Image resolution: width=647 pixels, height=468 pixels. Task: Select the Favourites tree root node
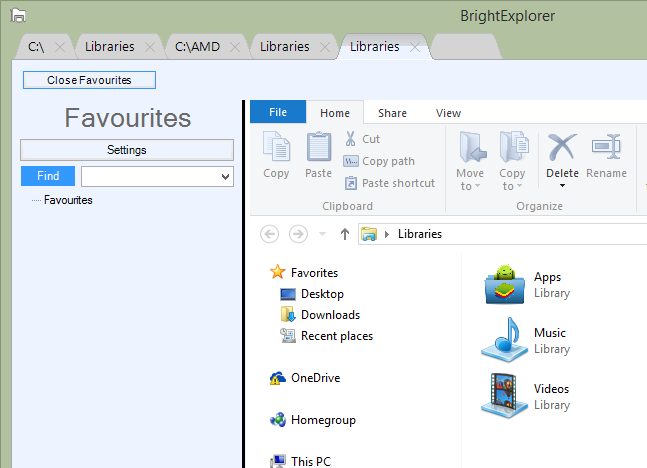[68, 200]
